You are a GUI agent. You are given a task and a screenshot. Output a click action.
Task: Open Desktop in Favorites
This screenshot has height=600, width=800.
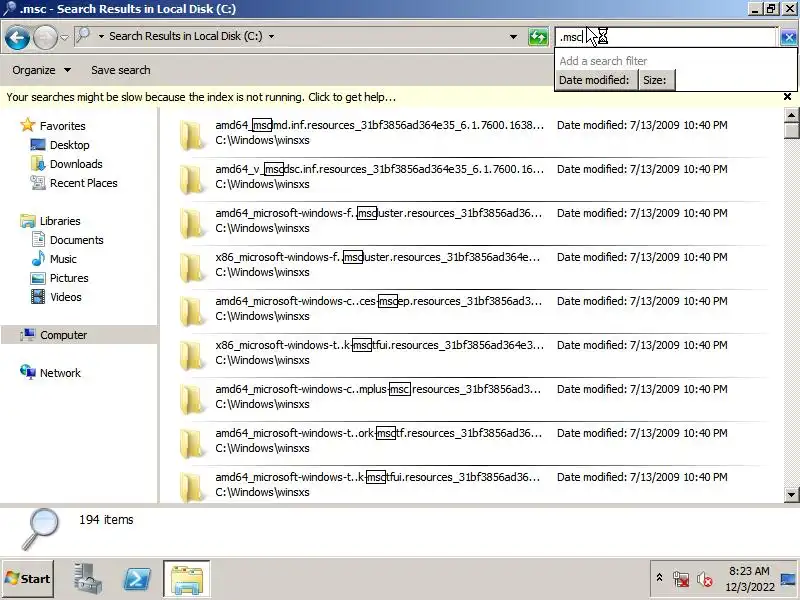pos(69,145)
